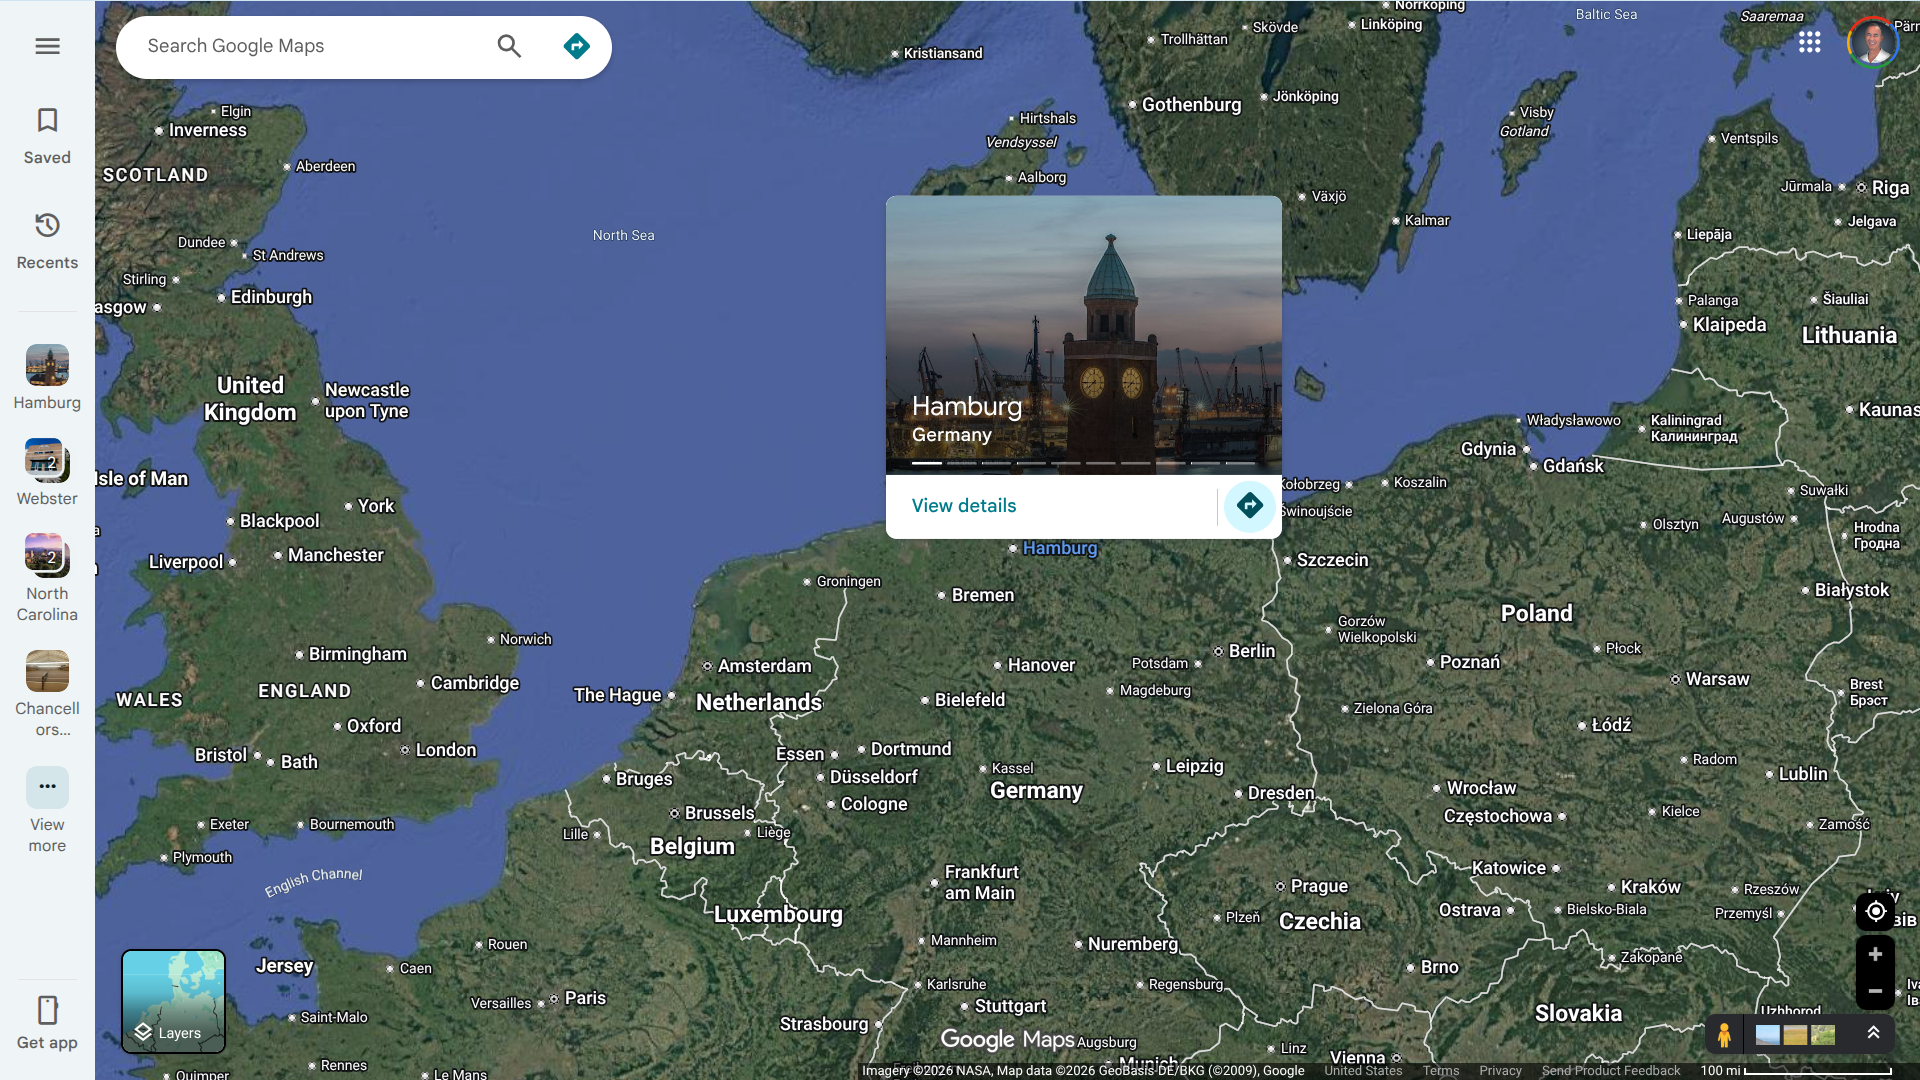Show your current location

(1875, 911)
